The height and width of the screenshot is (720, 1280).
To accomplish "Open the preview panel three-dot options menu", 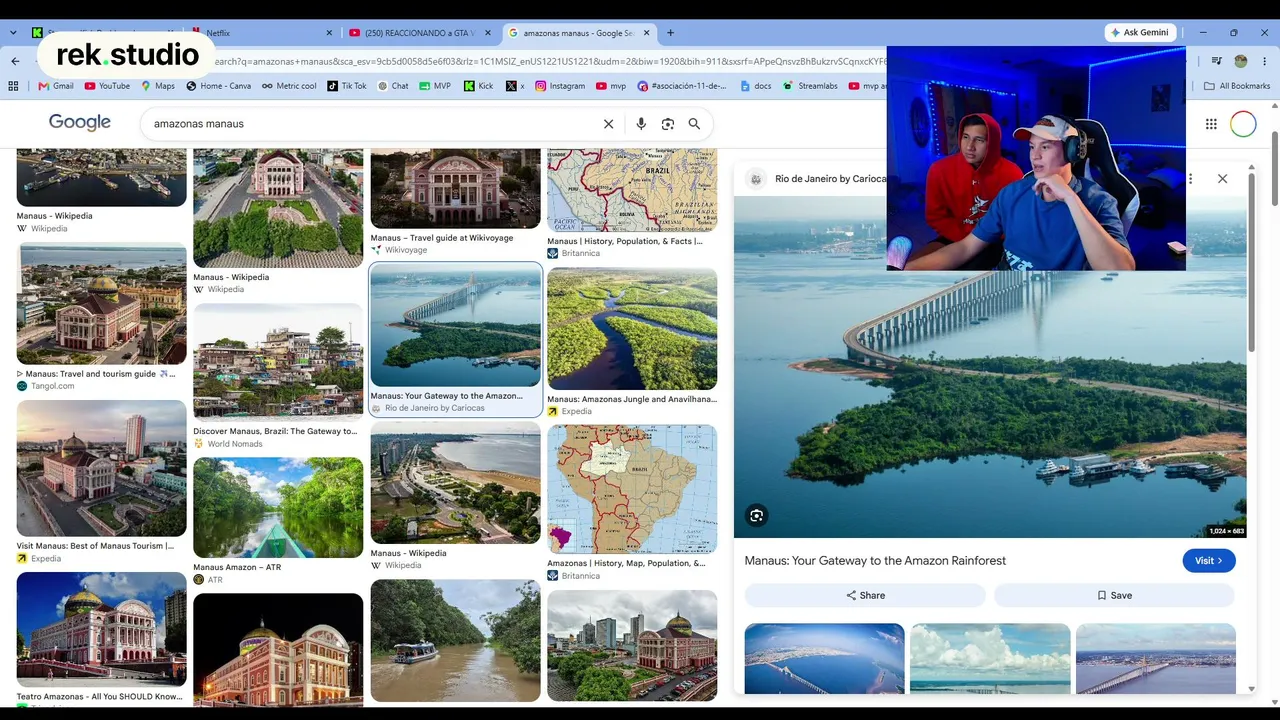I will click(x=1190, y=179).
